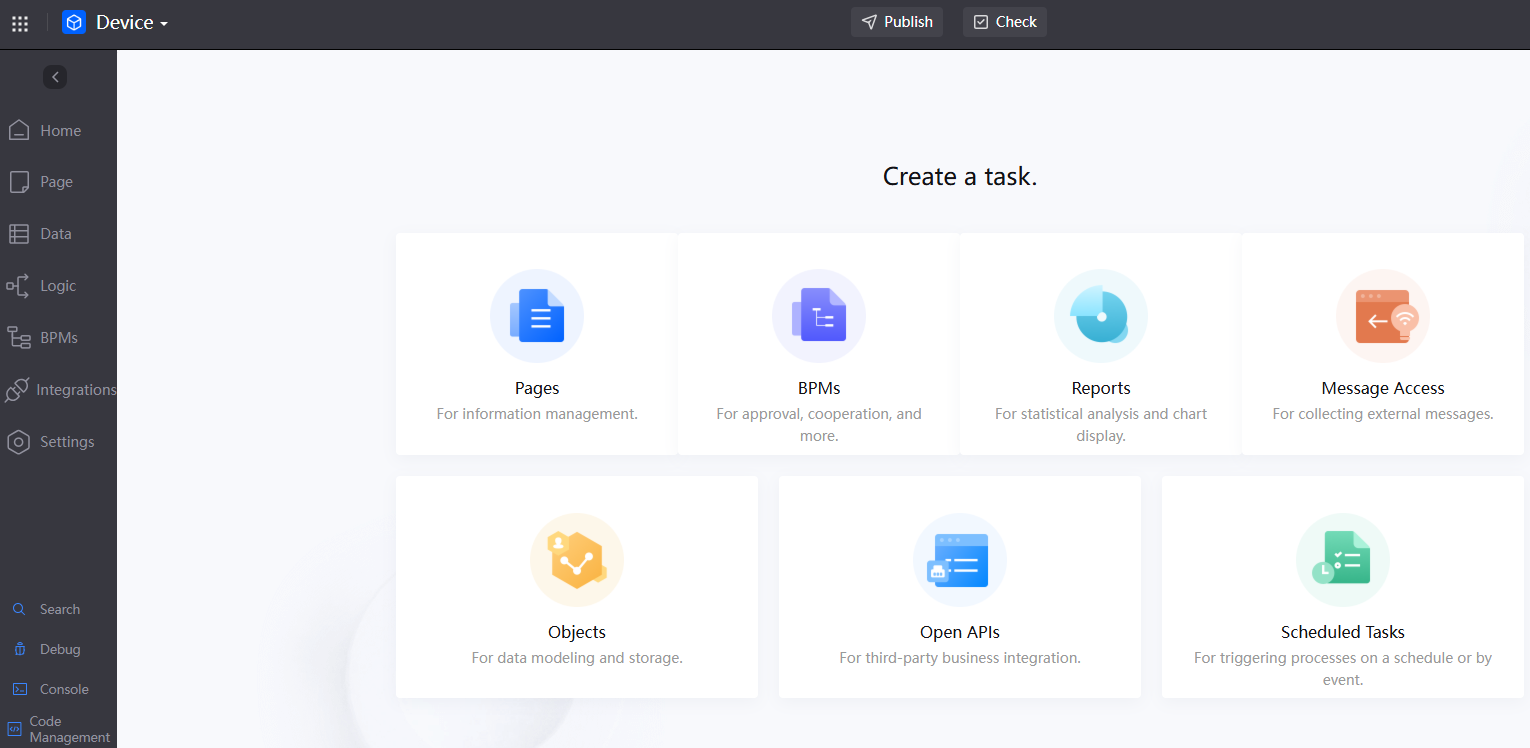The width and height of the screenshot is (1530, 748).
Task: Open the app launcher grid icon
Action: click(20, 23)
